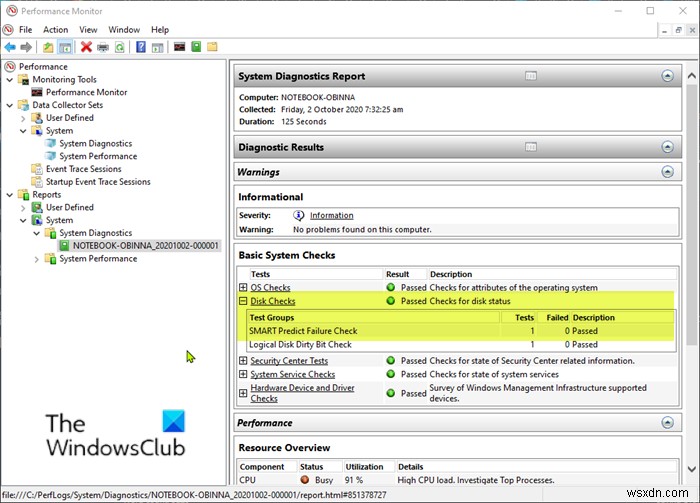Click the Refresh icon in toolbar
The width and height of the screenshot is (700, 503).
(120, 47)
